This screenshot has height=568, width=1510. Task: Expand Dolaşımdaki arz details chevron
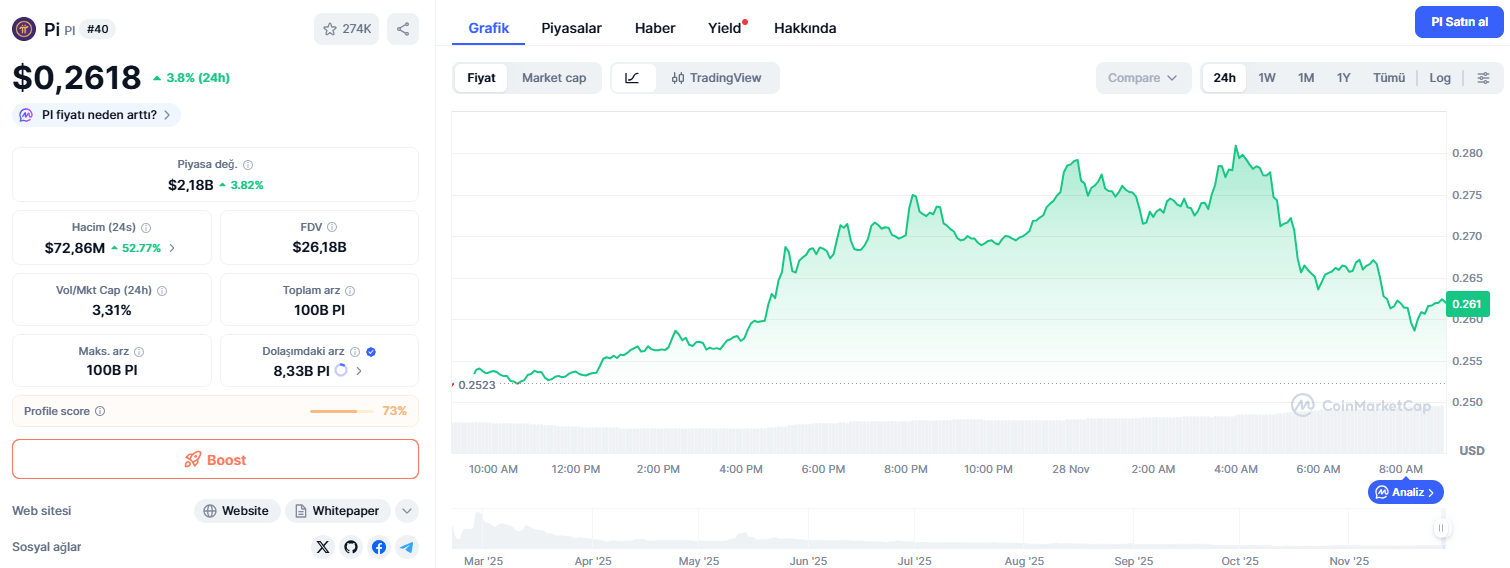tap(359, 371)
